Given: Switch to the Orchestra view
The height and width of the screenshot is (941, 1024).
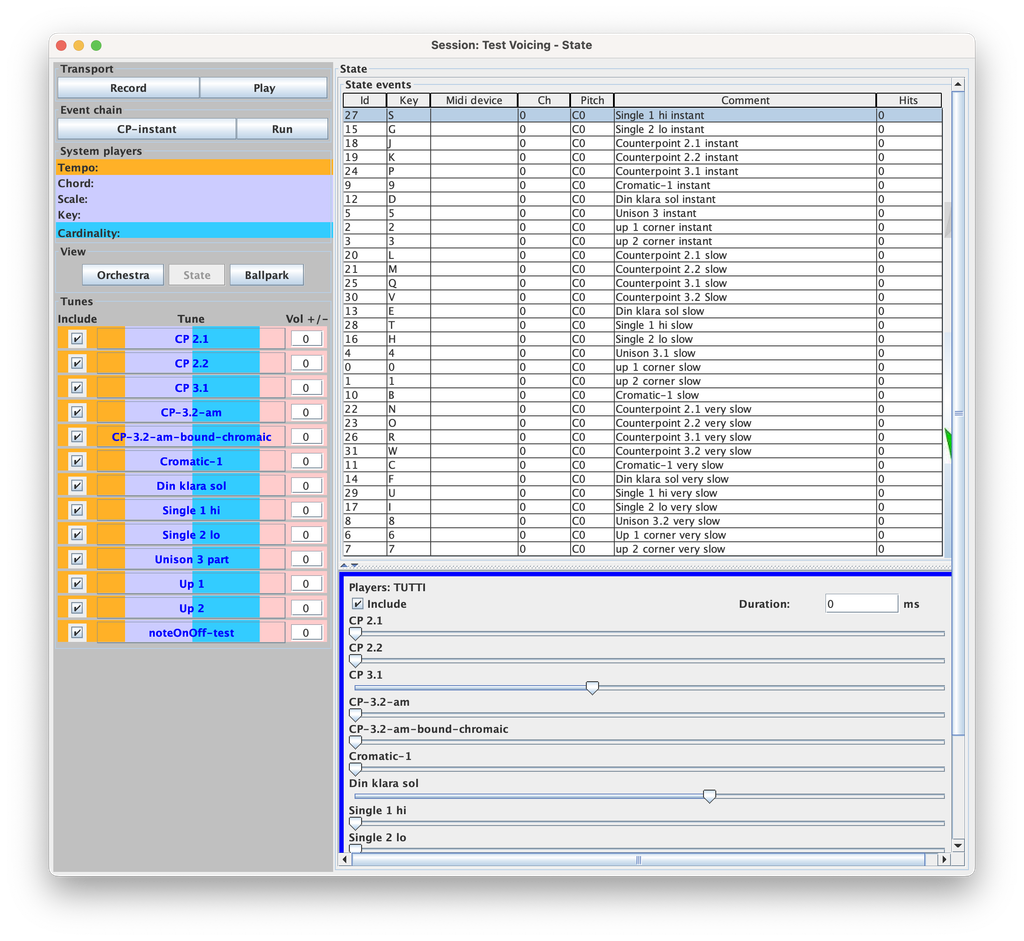Looking at the screenshot, I should [123, 275].
